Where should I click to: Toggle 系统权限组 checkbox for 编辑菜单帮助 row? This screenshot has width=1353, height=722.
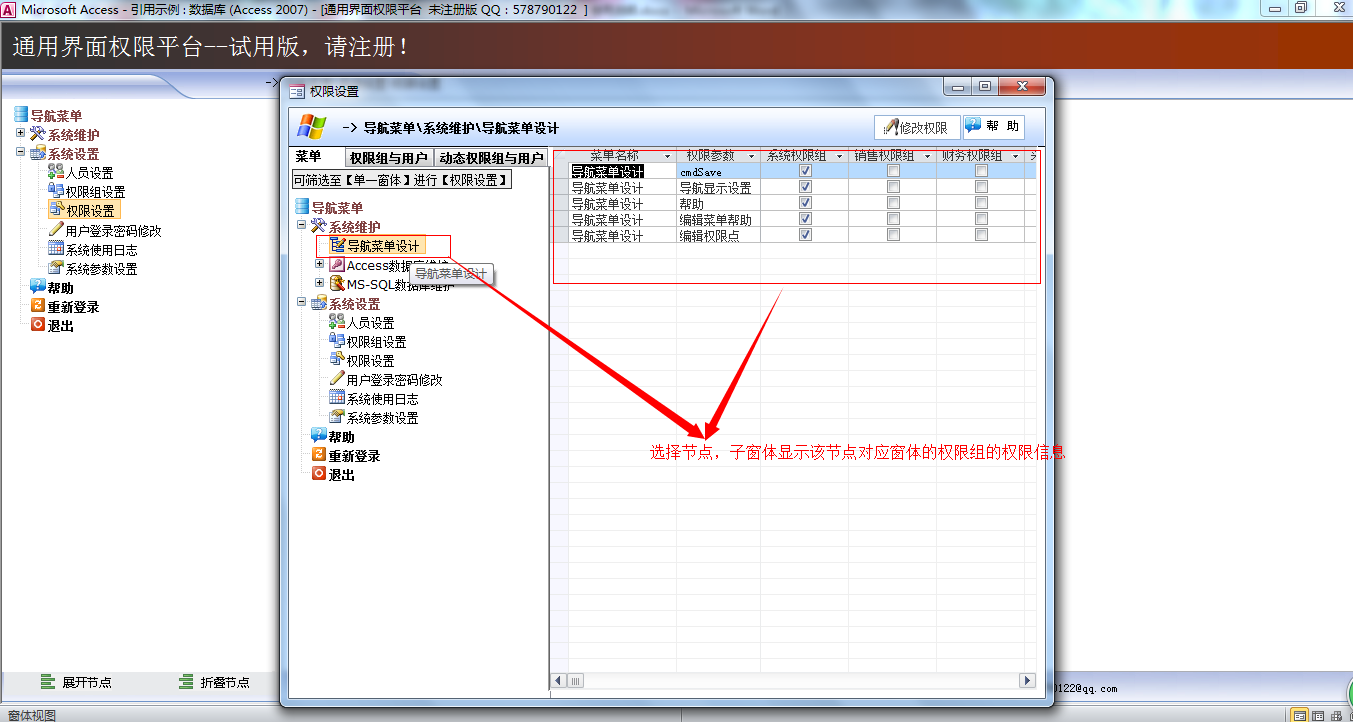[x=805, y=219]
